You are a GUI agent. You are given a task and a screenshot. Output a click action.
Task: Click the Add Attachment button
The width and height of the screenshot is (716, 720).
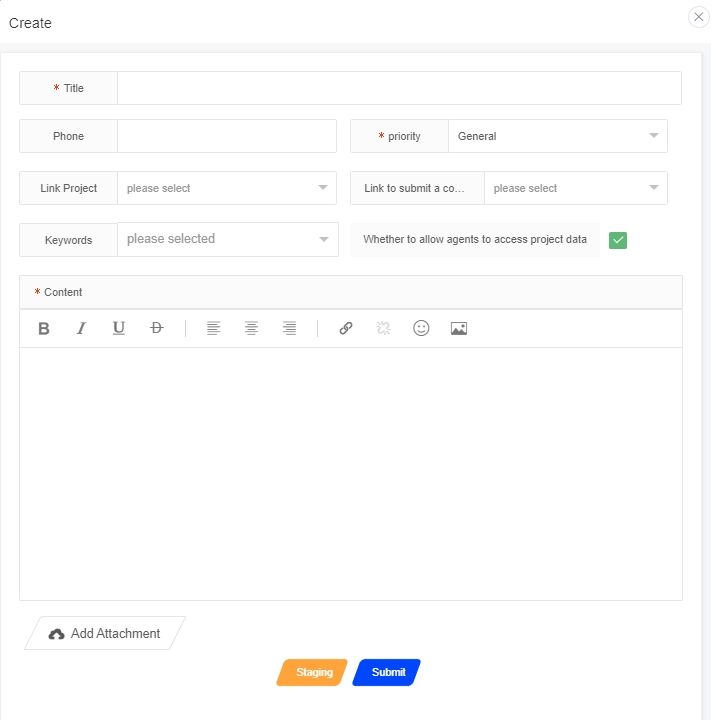[x=105, y=633]
